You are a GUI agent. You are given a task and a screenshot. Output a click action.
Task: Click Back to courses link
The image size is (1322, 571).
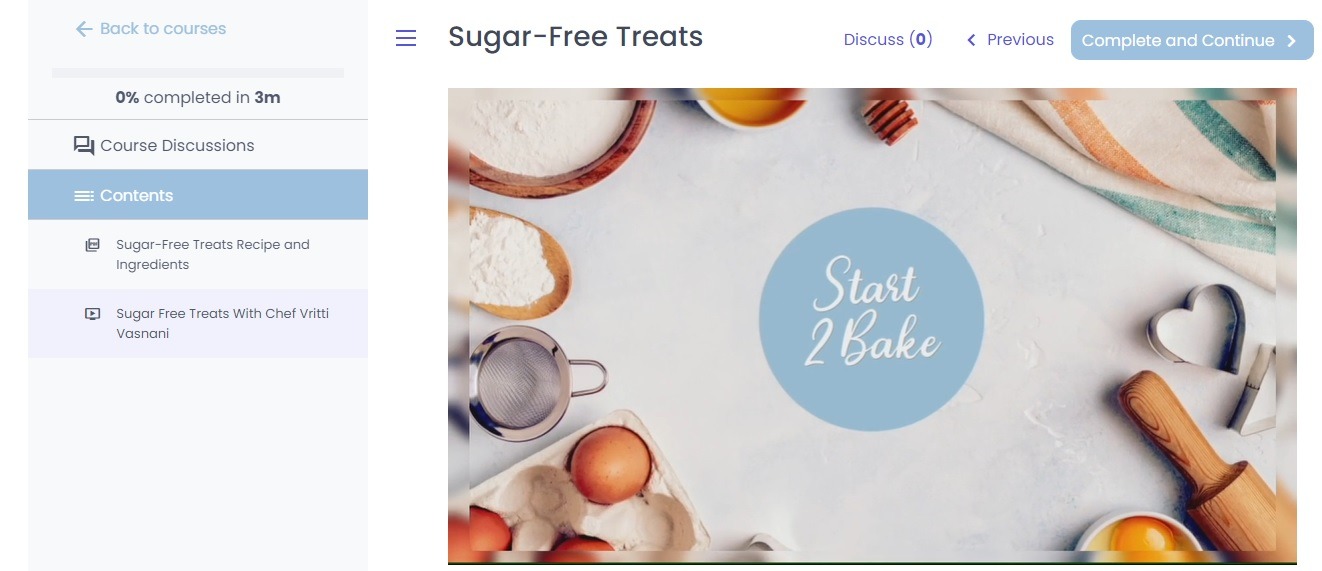pos(151,29)
